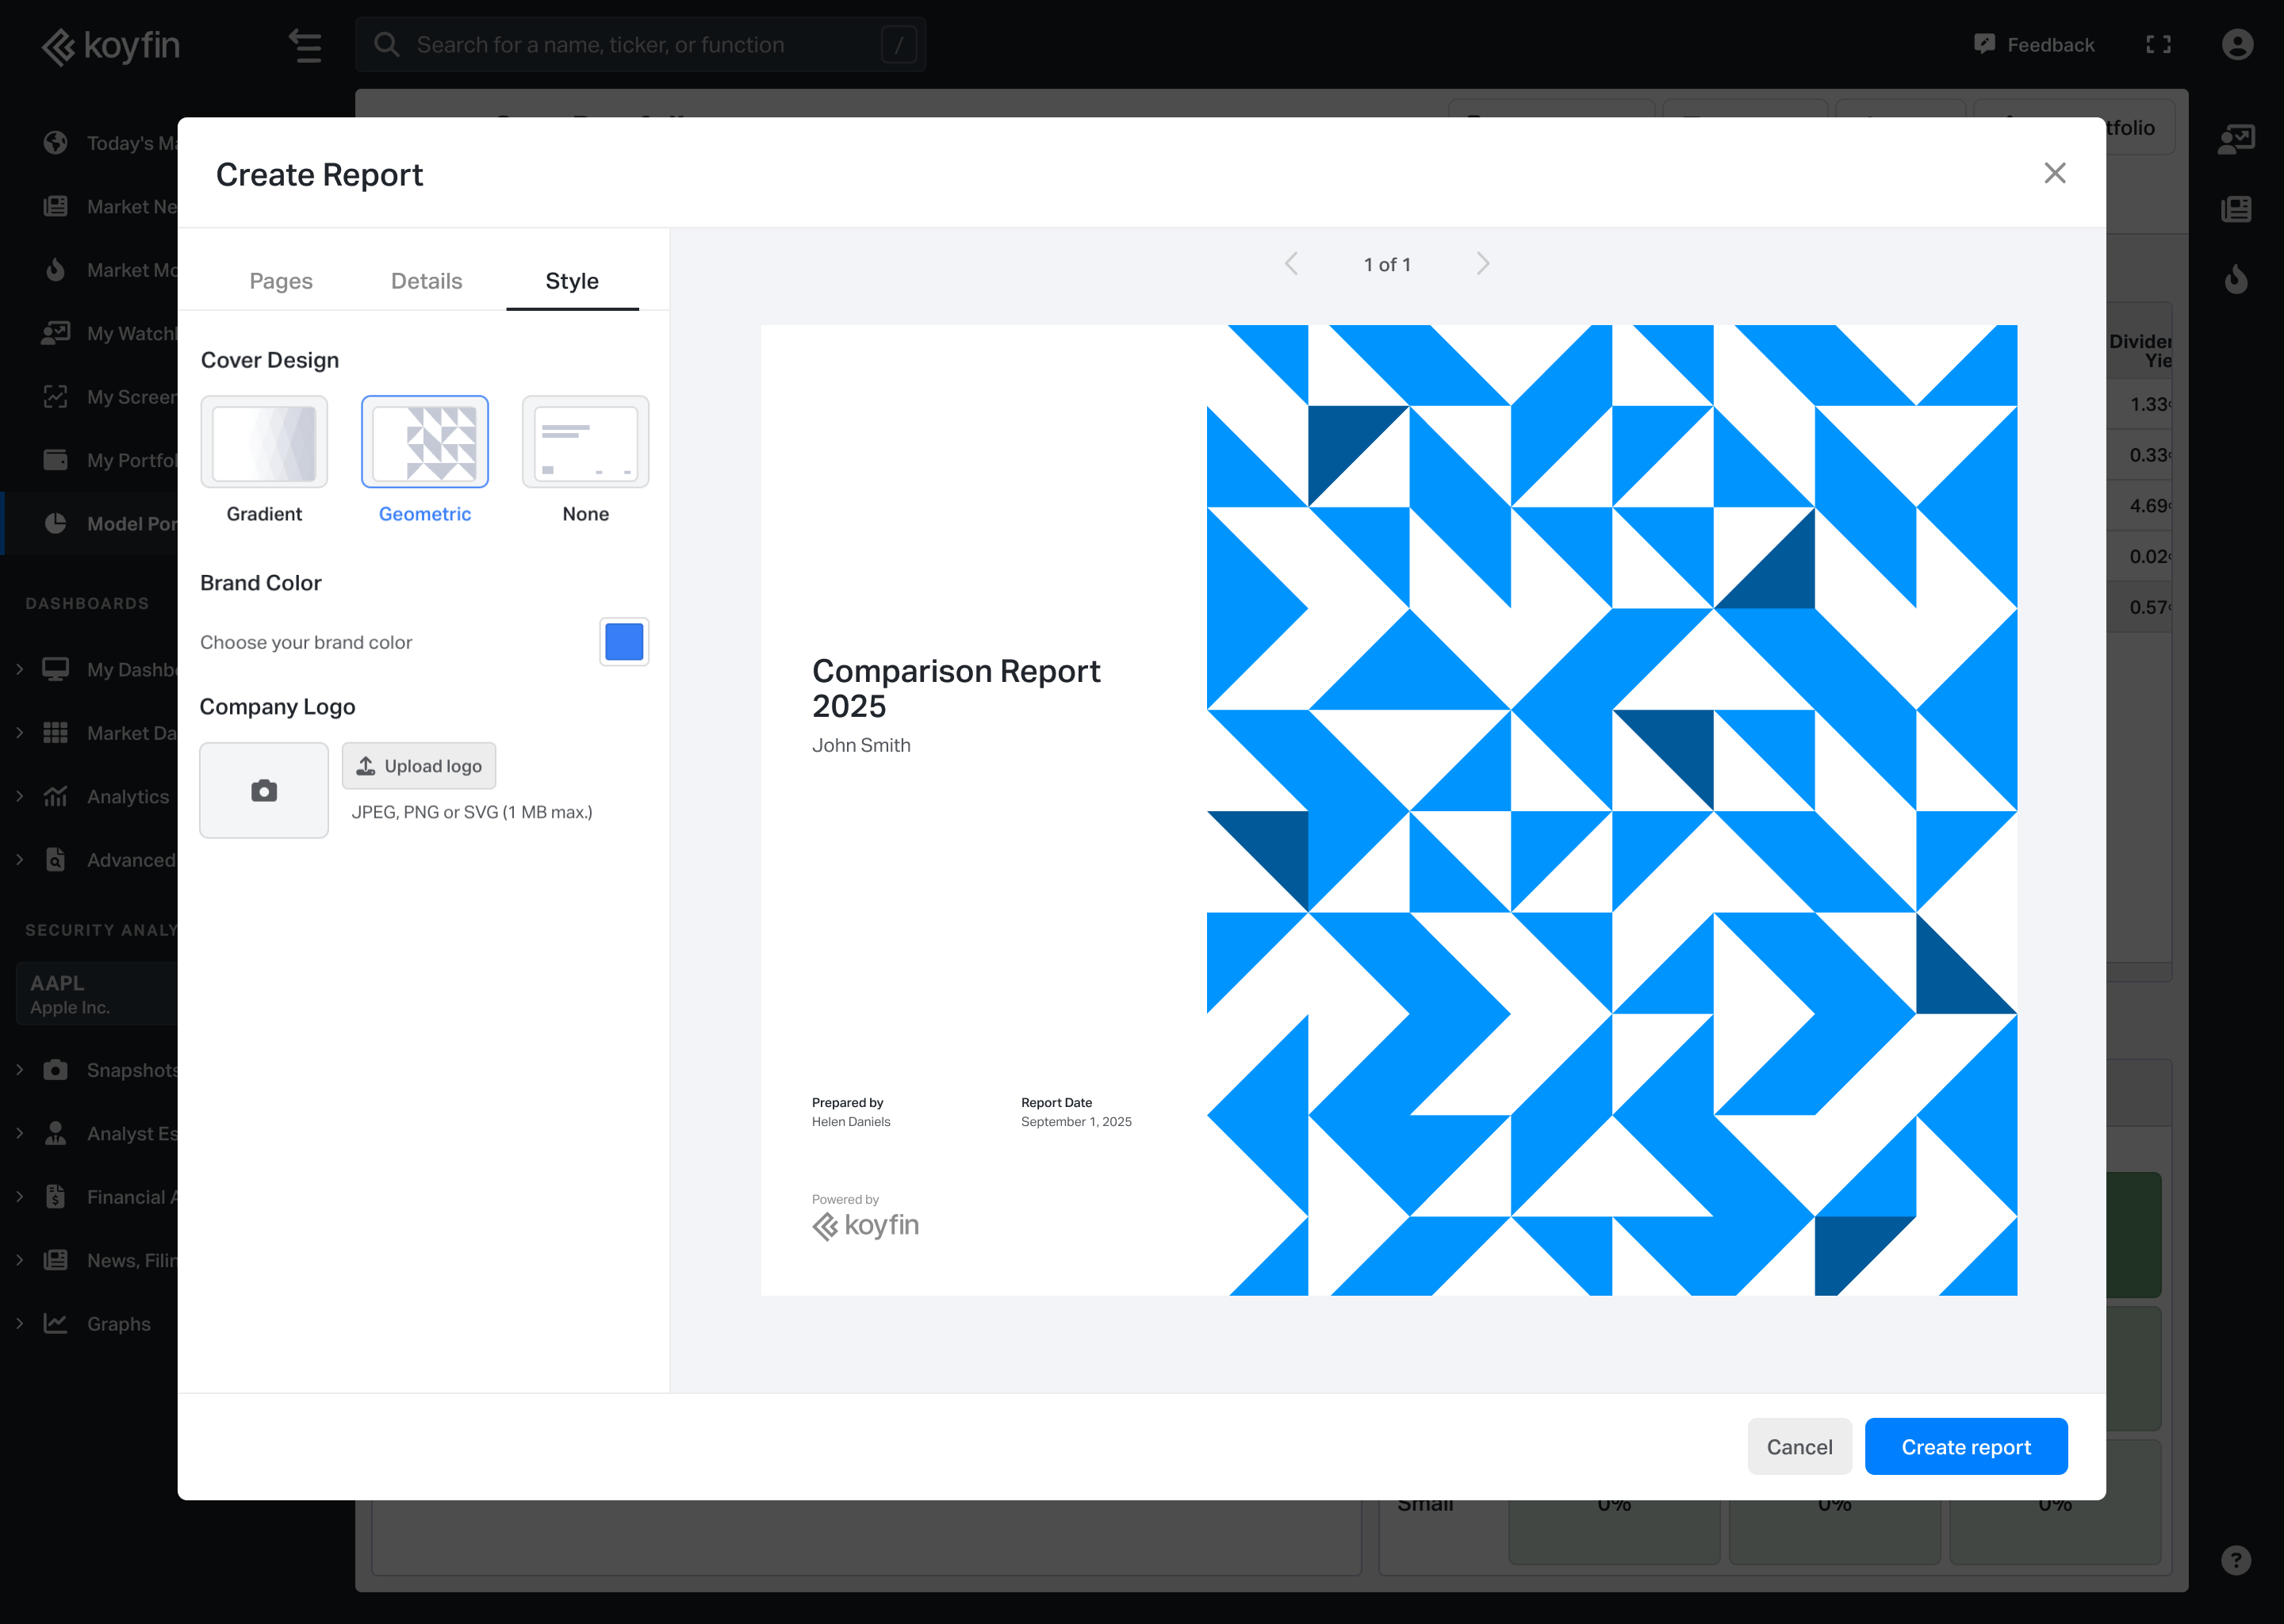Open the help question mark icon
The image size is (2284, 1624).
click(x=2236, y=1560)
